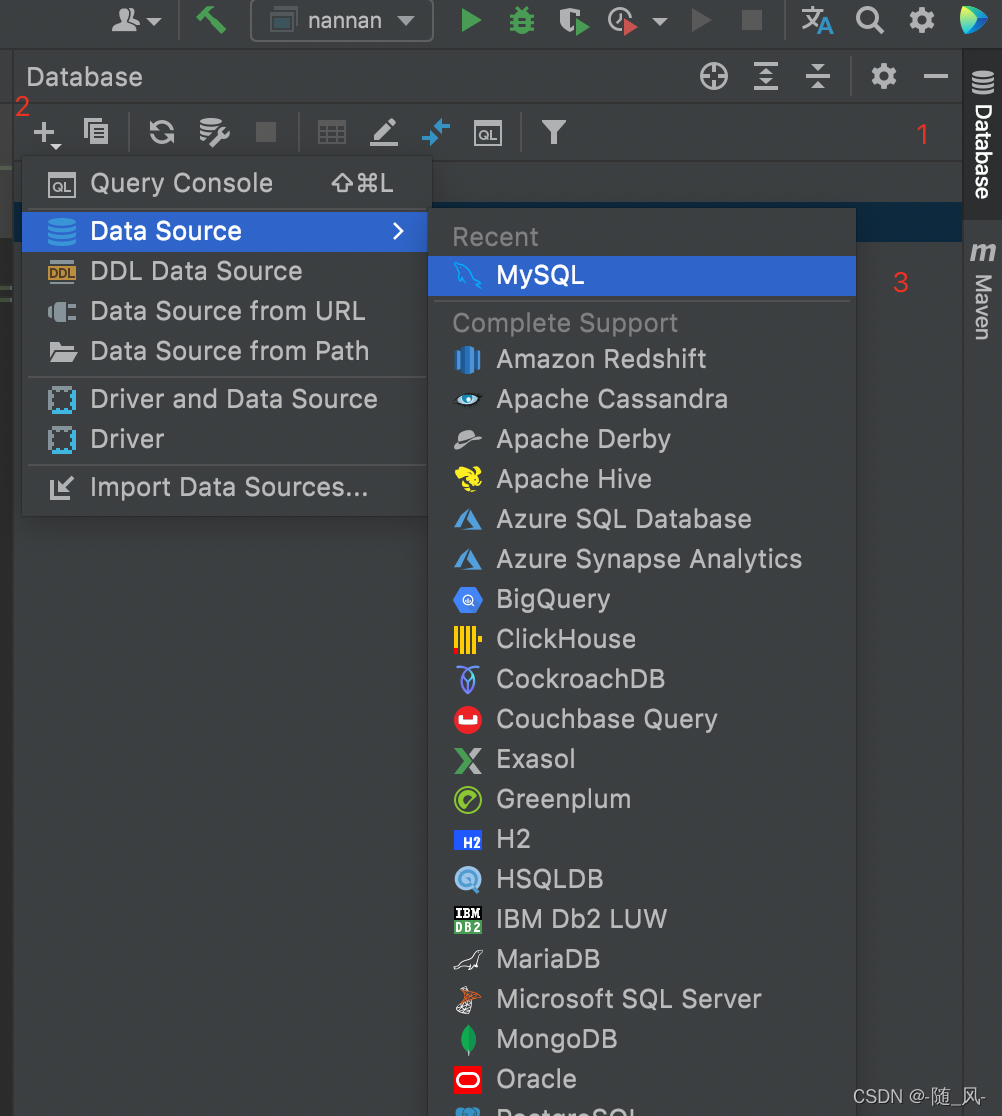
Task: Open Import Data Sources...
Action: point(225,488)
